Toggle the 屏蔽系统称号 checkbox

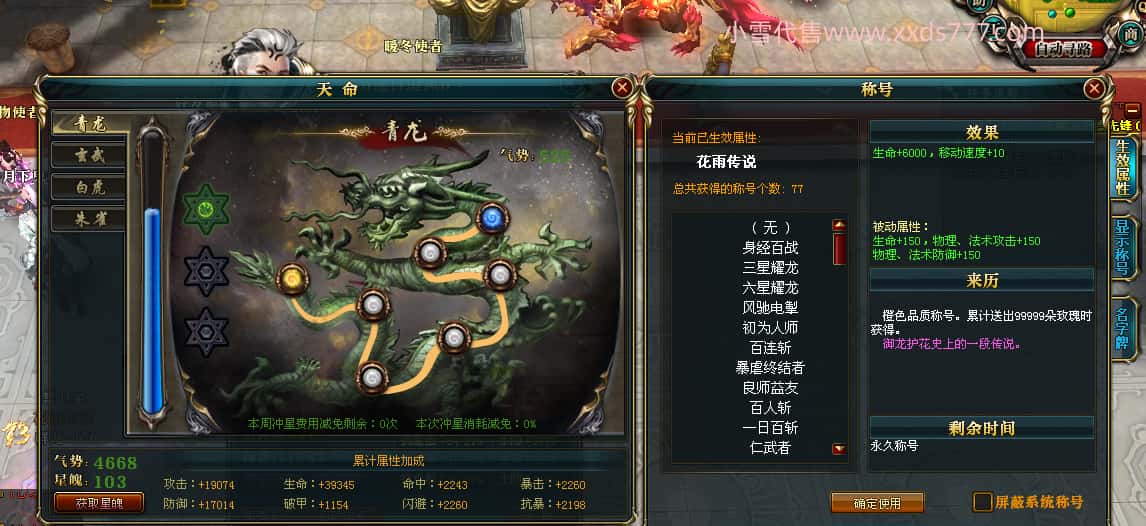tap(983, 502)
